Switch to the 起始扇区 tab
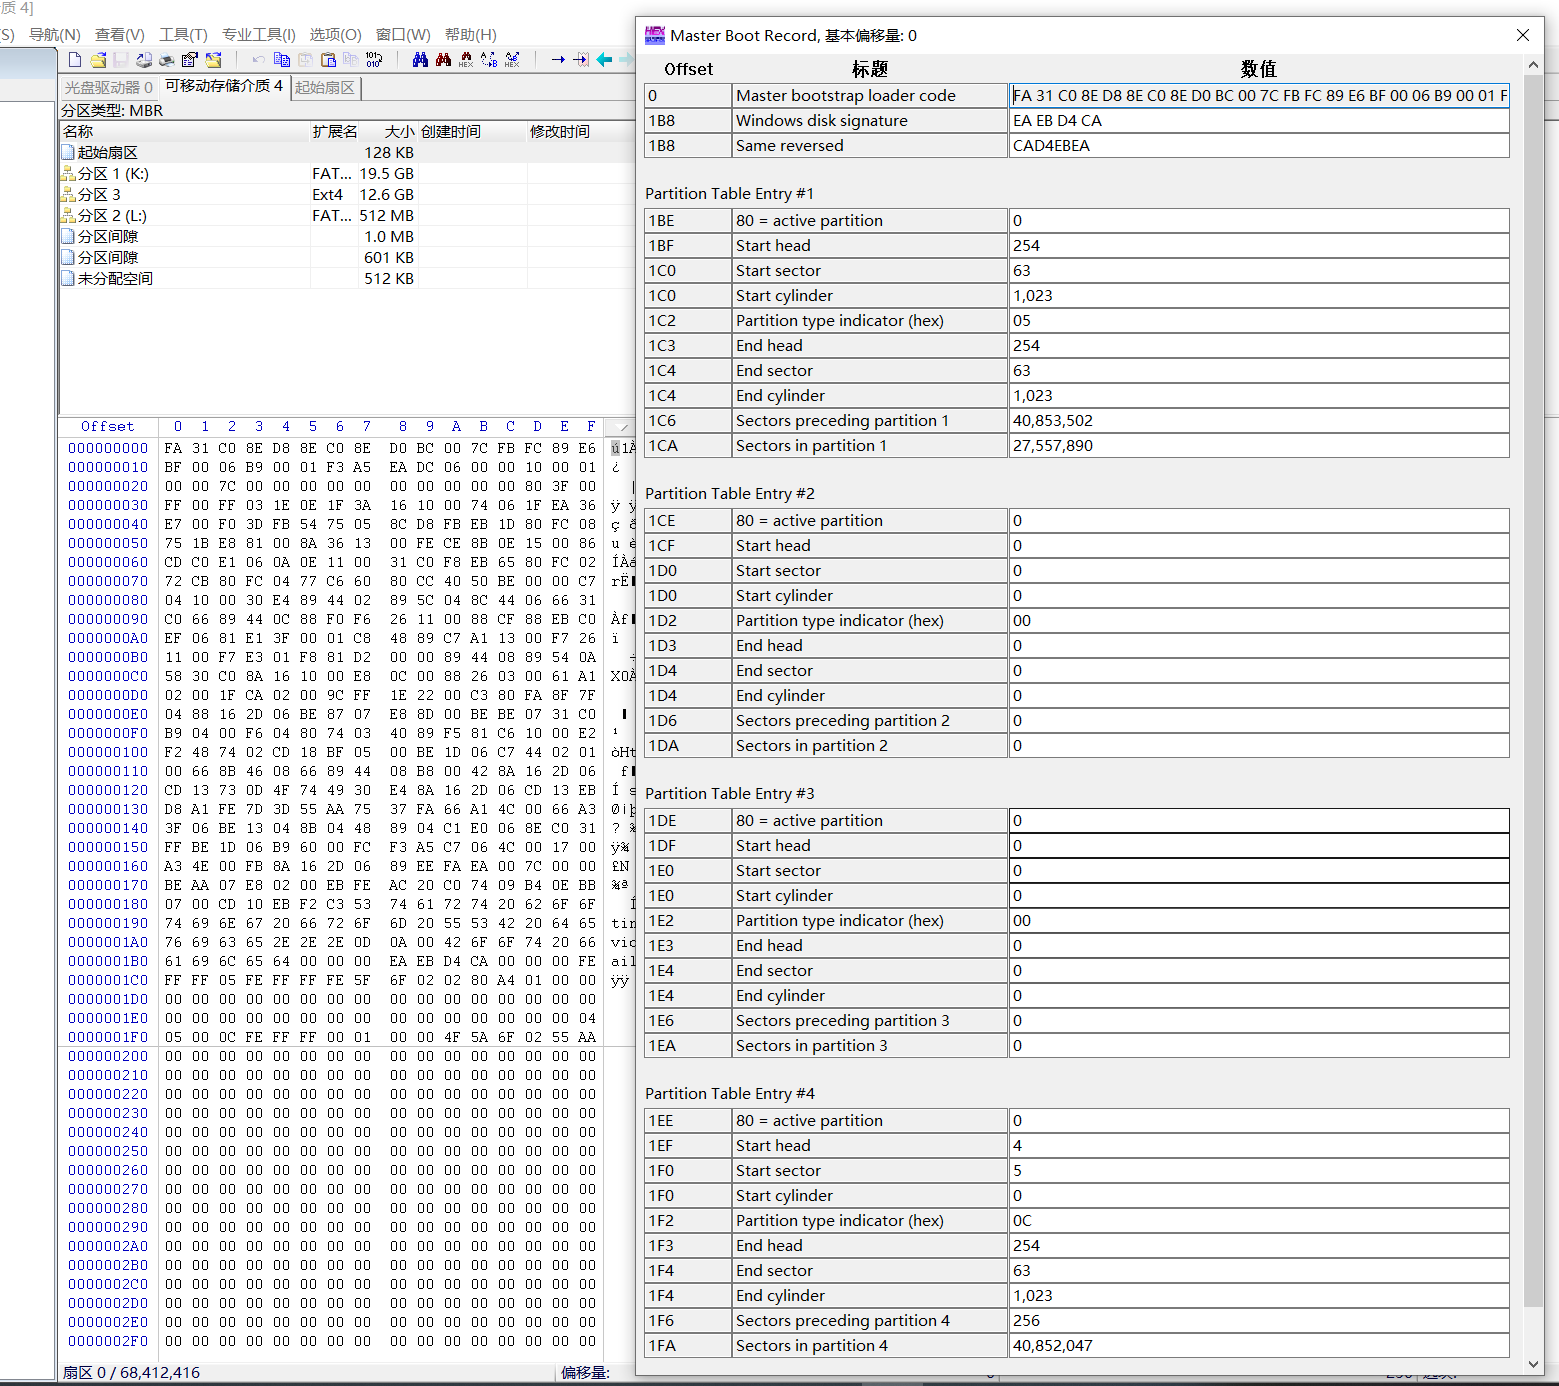The width and height of the screenshot is (1559, 1386). 325,88
